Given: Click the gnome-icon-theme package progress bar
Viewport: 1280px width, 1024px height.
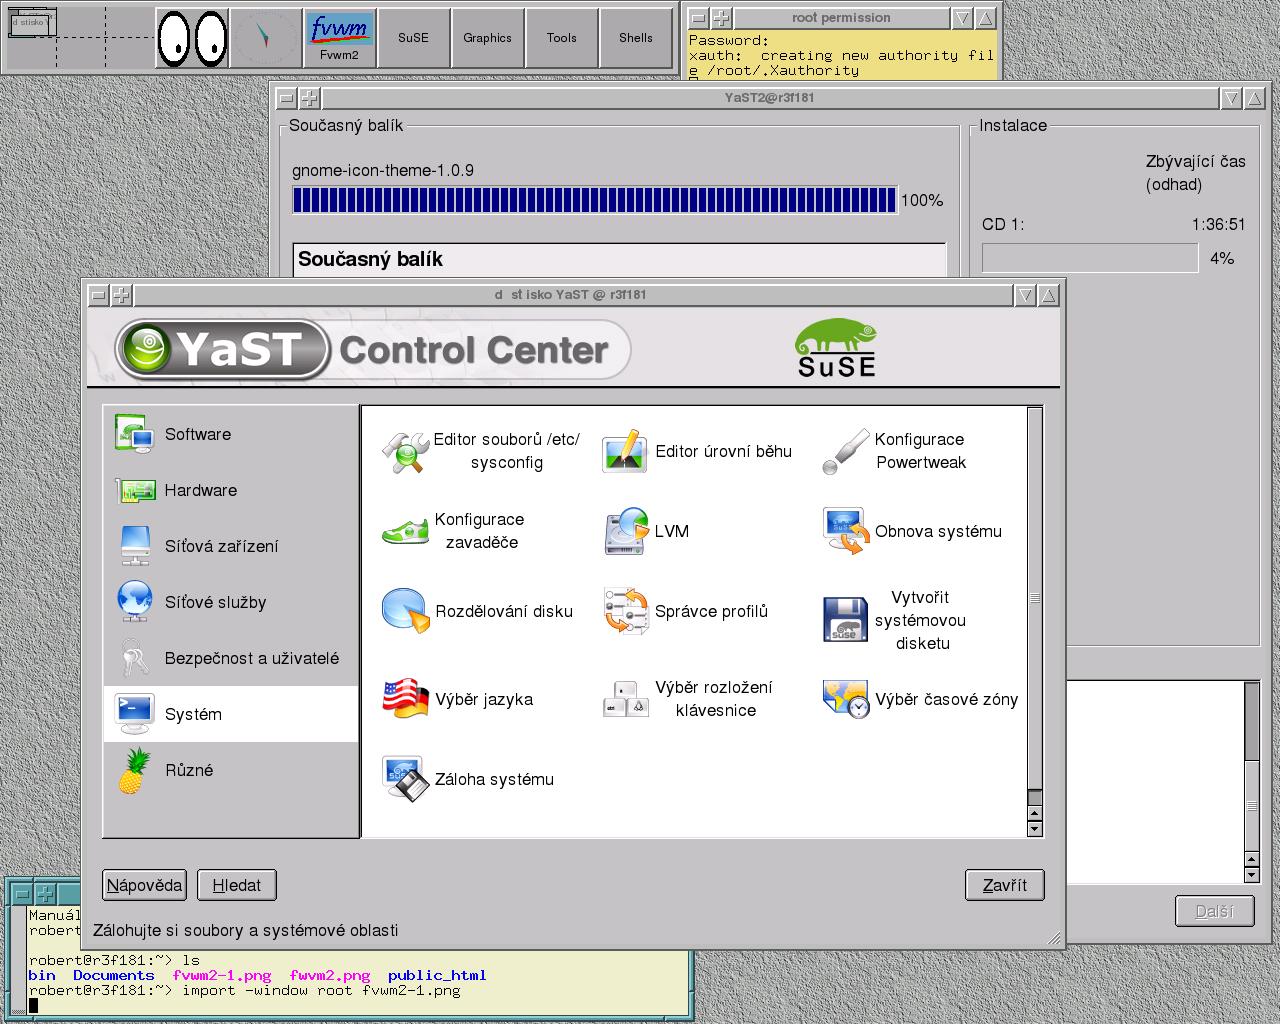Looking at the screenshot, I should point(595,200).
